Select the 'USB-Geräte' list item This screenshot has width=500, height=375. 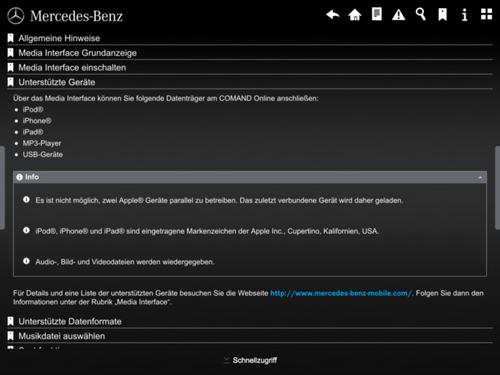43,155
